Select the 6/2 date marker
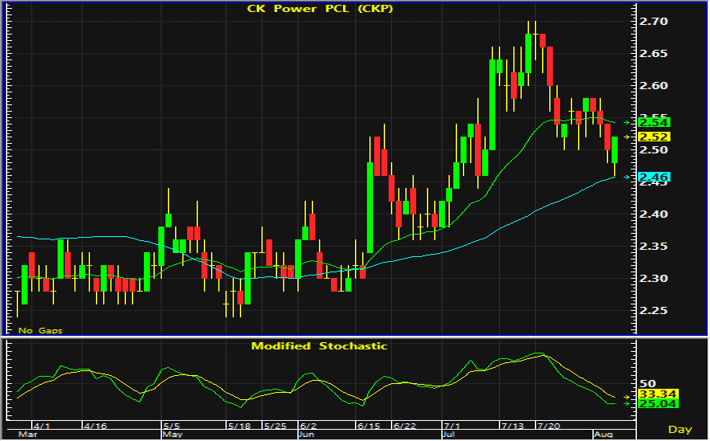The width and height of the screenshot is (710, 441). [308, 426]
